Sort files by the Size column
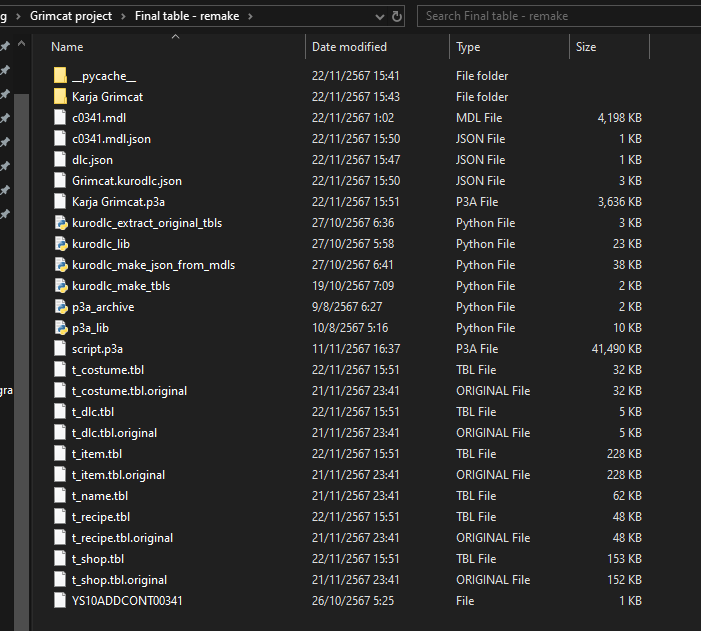This screenshot has width=701, height=631. pyautogui.click(x=586, y=47)
